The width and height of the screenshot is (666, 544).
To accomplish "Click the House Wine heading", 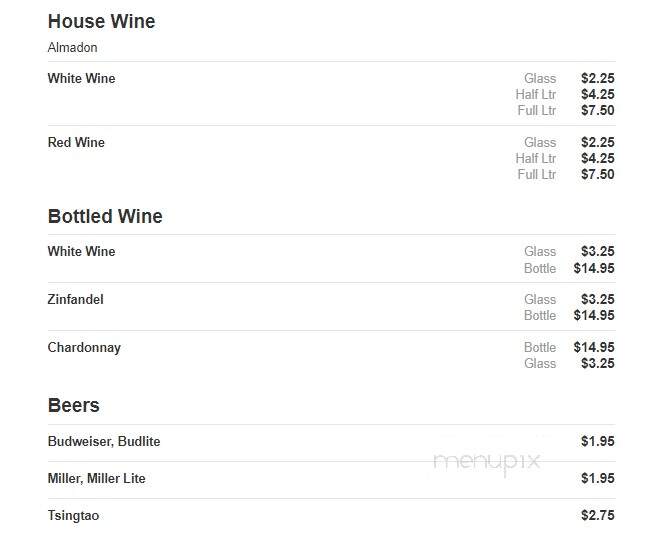I will [102, 21].
